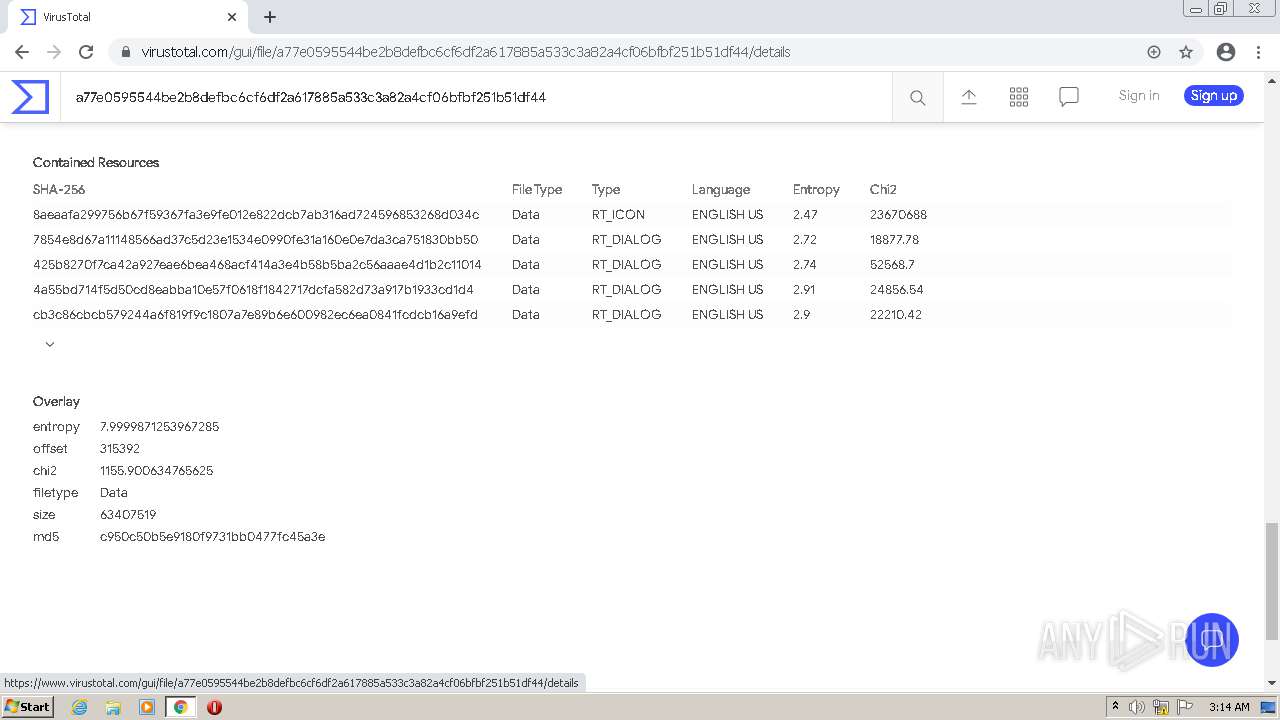
Task: Click hash starting 425b8270f7ca42a9
Action: tap(257, 264)
